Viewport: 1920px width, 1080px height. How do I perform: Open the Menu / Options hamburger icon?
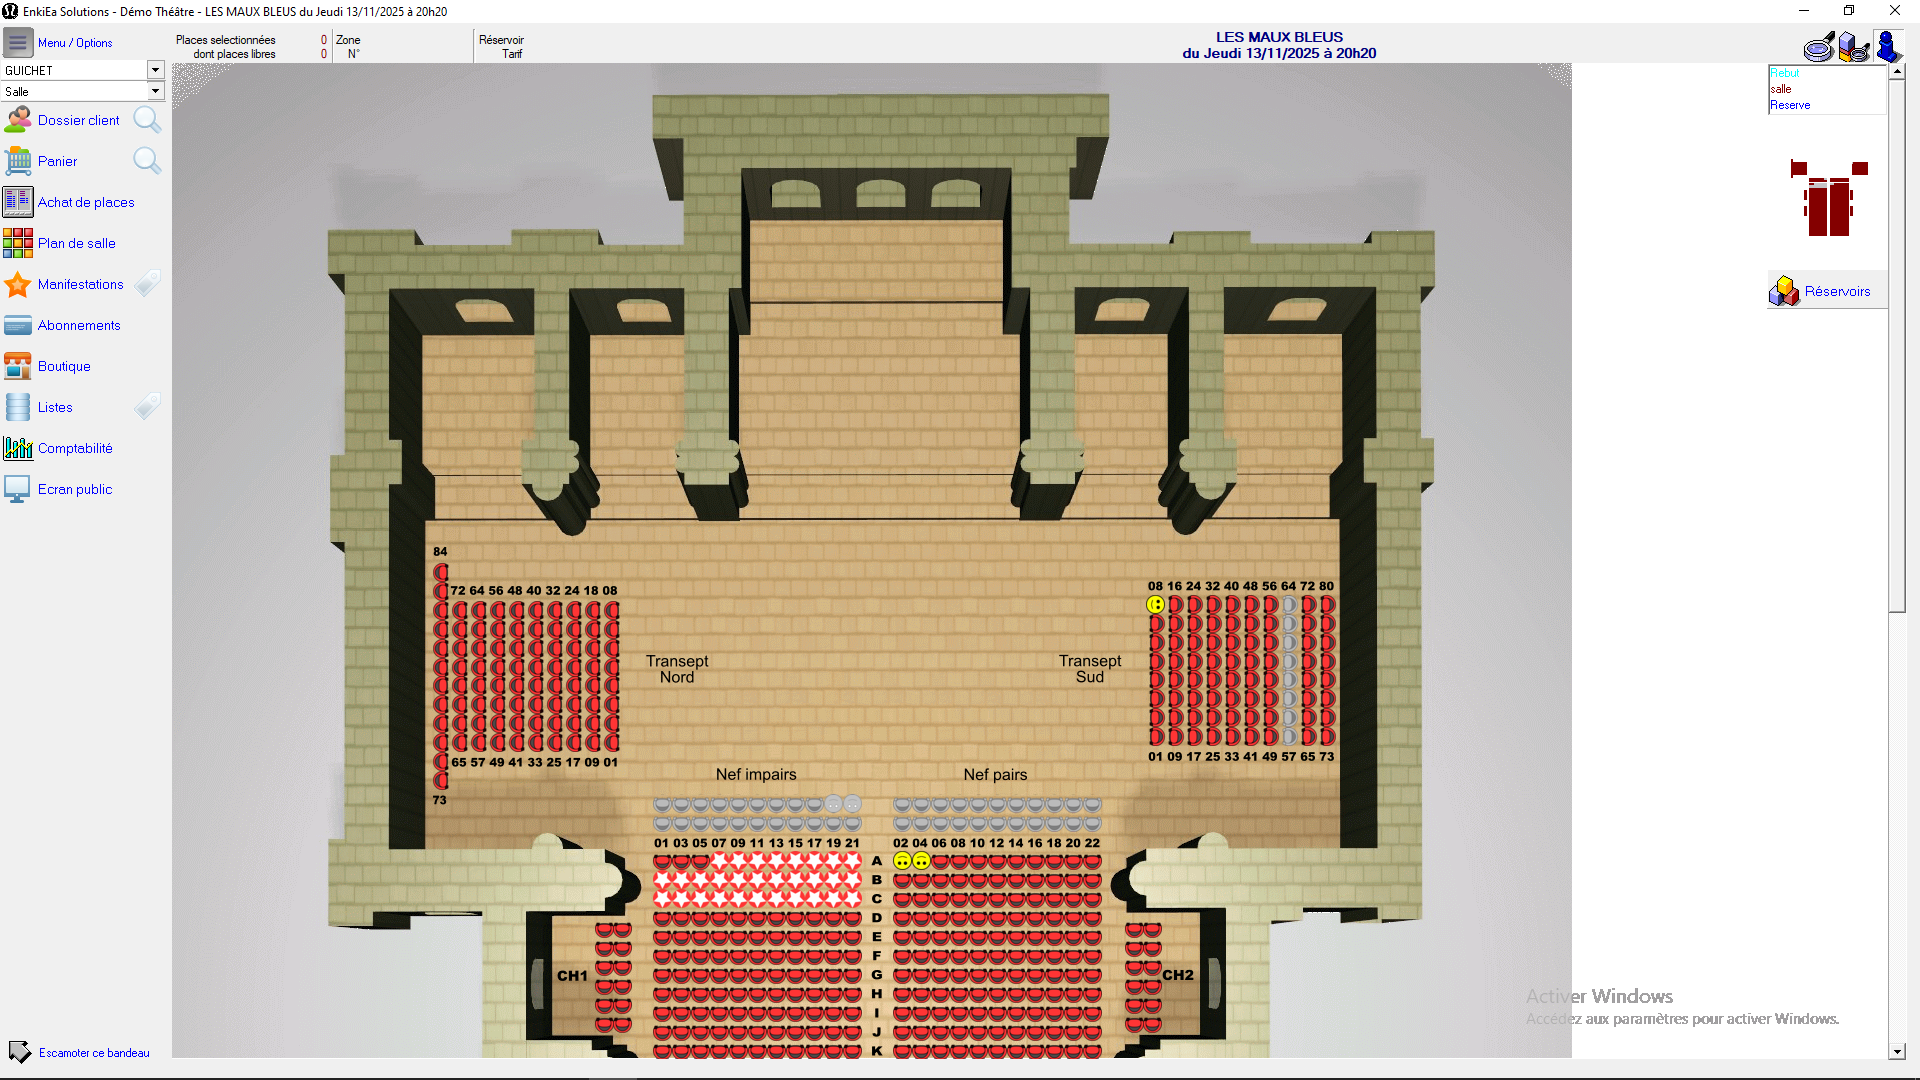click(18, 43)
